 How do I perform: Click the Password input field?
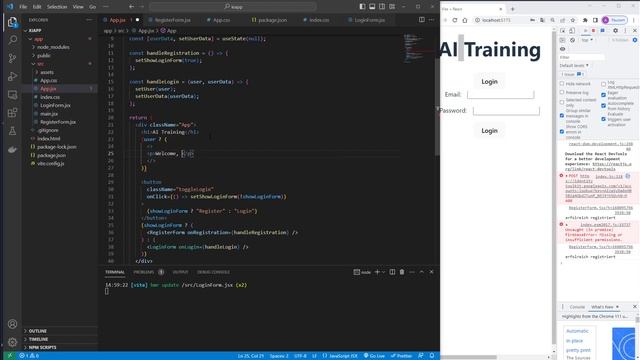506,111
